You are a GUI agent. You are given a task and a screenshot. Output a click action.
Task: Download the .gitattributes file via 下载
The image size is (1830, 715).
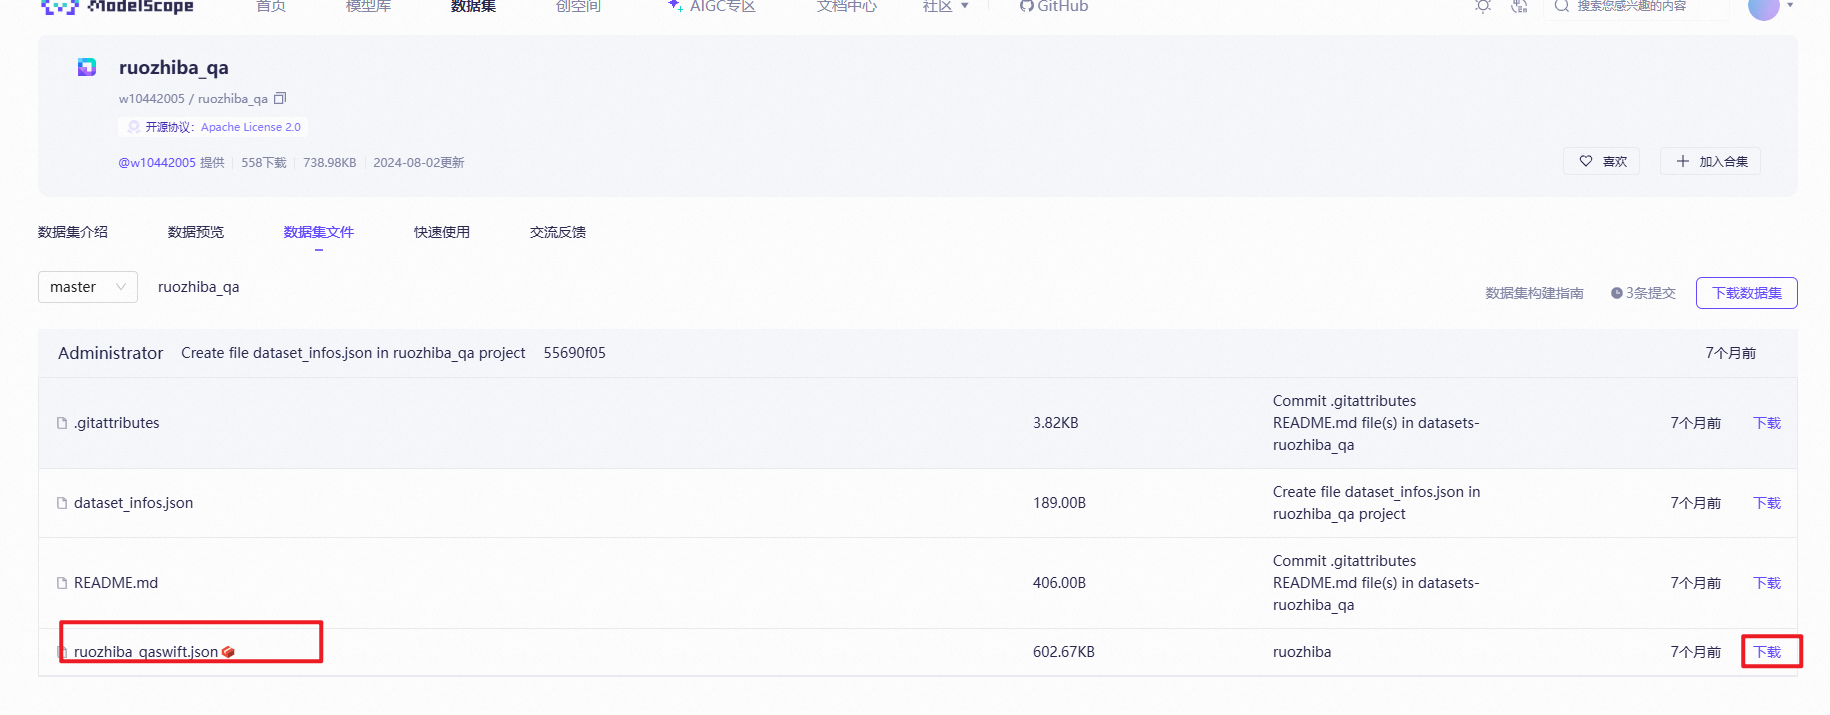(x=1767, y=423)
